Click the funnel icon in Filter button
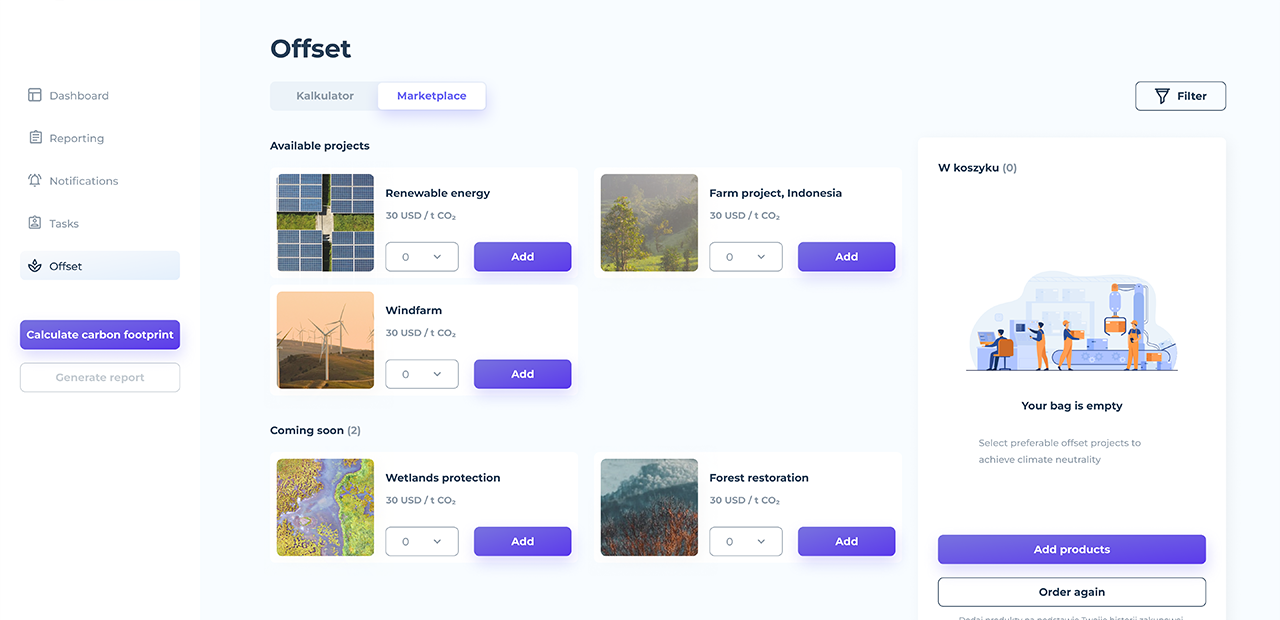Image resolution: width=1280 pixels, height=620 pixels. click(1162, 96)
